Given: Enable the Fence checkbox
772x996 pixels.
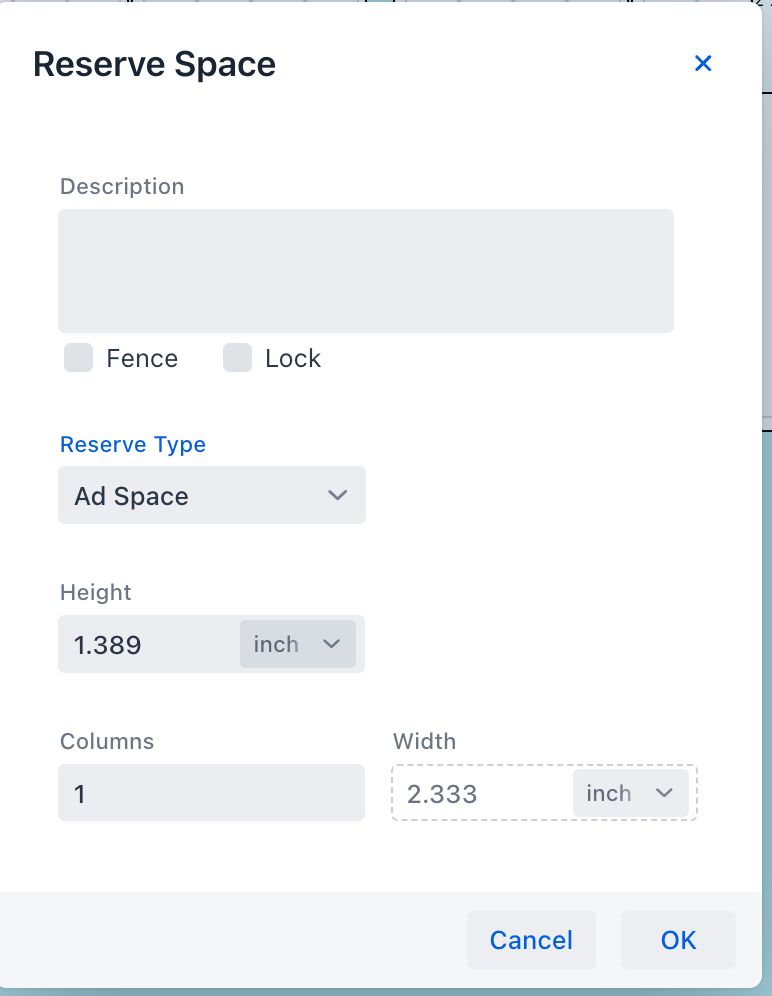Looking at the screenshot, I should point(78,358).
